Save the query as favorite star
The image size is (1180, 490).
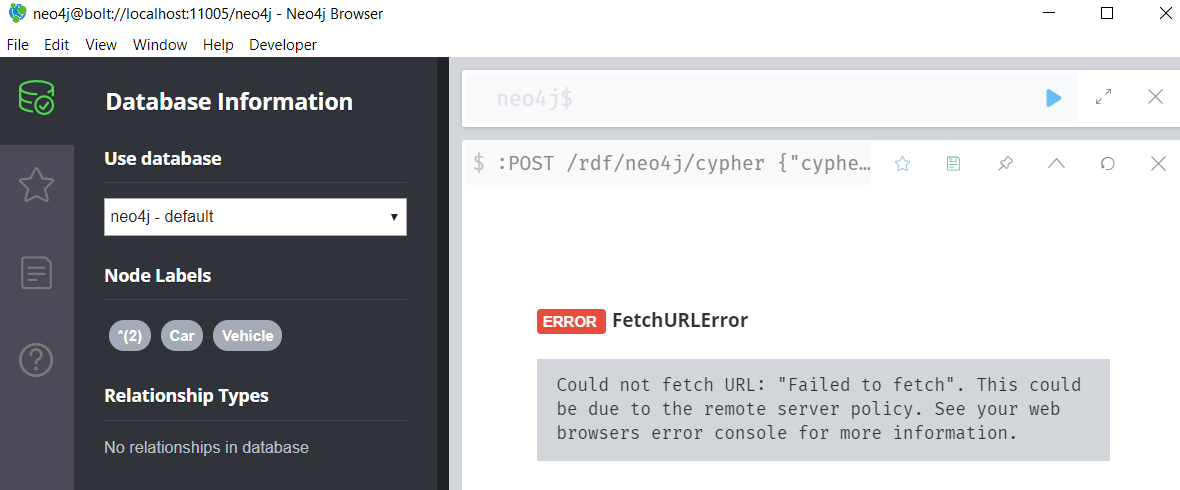click(x=902, y=164)
